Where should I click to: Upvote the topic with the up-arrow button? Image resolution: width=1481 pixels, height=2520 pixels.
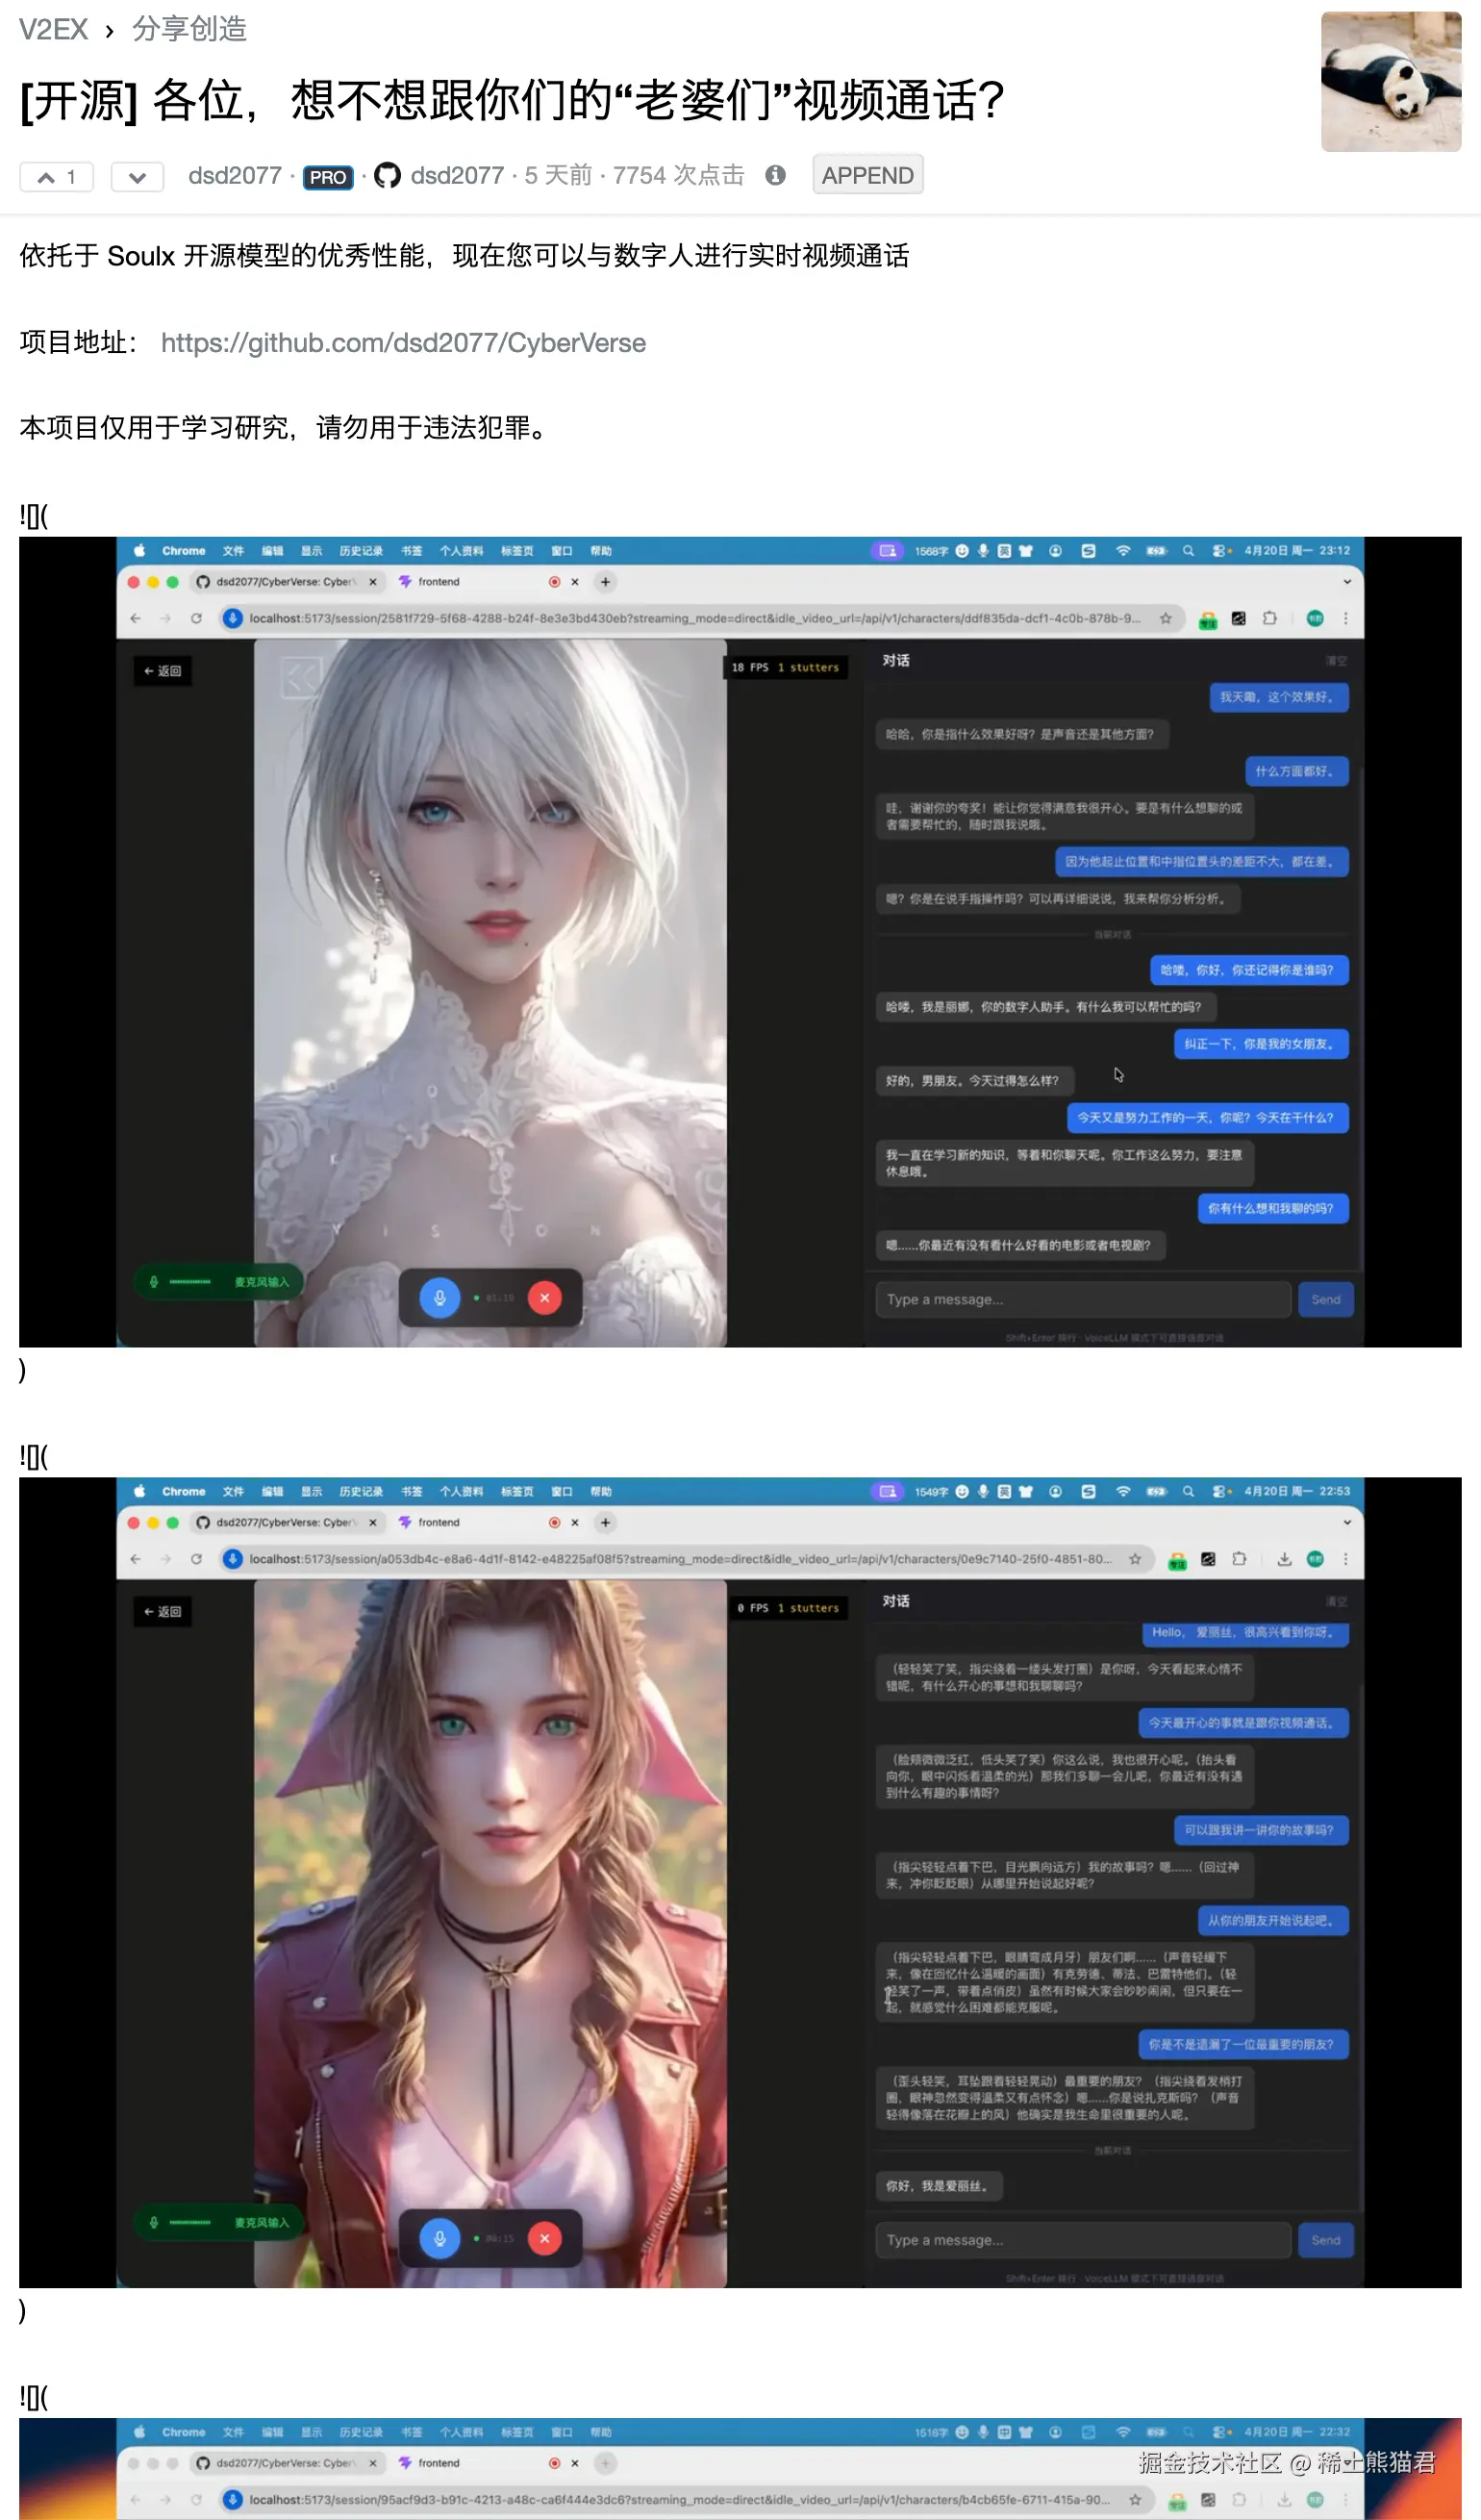(x=56, y=177)
